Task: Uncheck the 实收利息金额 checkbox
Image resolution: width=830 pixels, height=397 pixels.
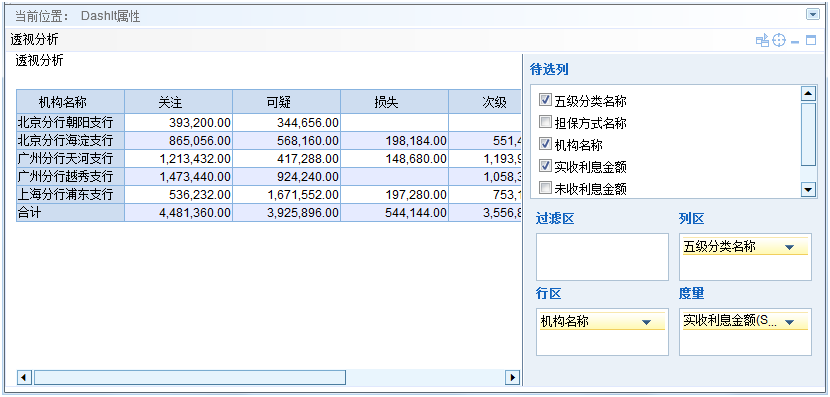Action: [x=545, y=166]
